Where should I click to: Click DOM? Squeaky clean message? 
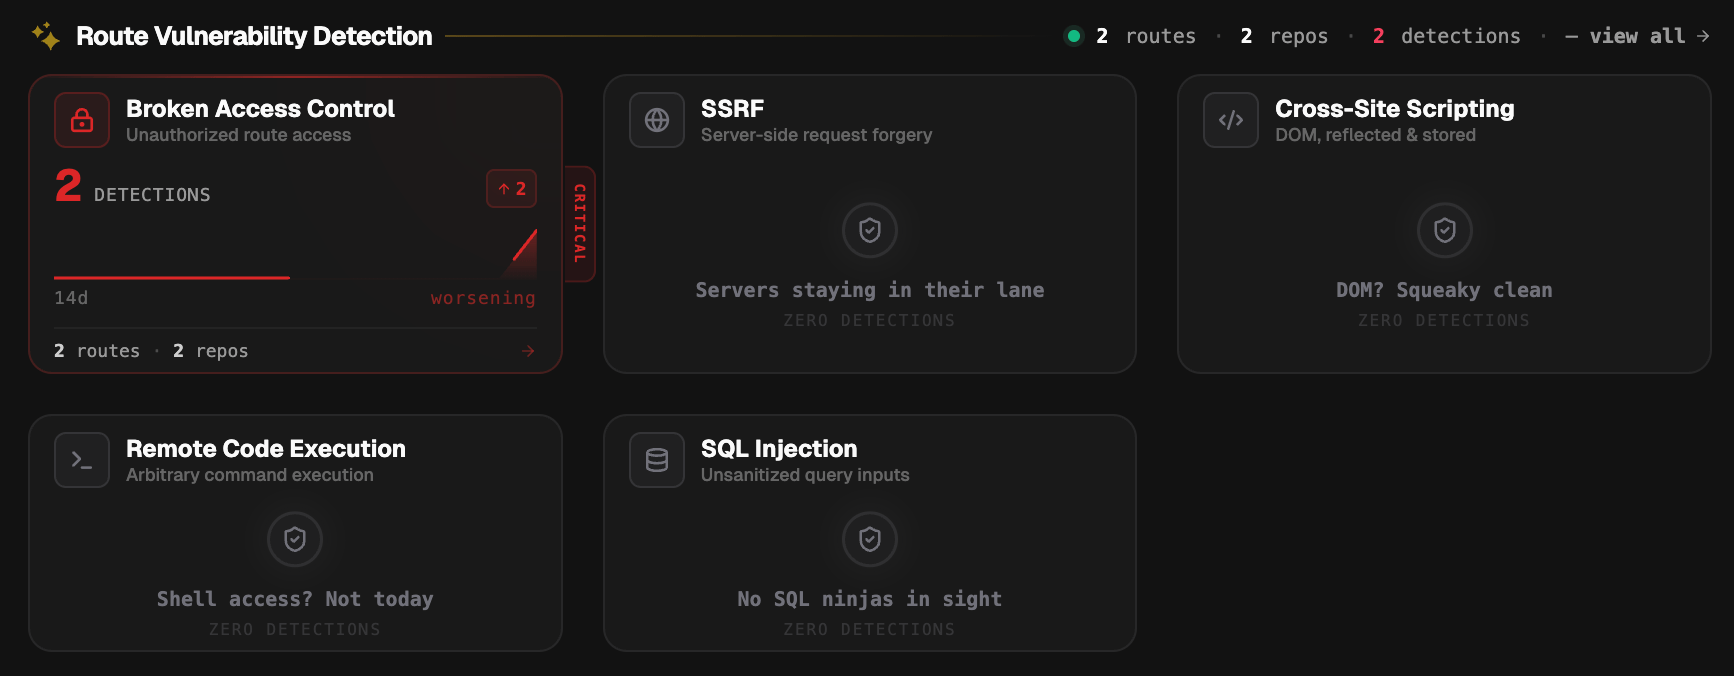click(x=1445, y=290)
